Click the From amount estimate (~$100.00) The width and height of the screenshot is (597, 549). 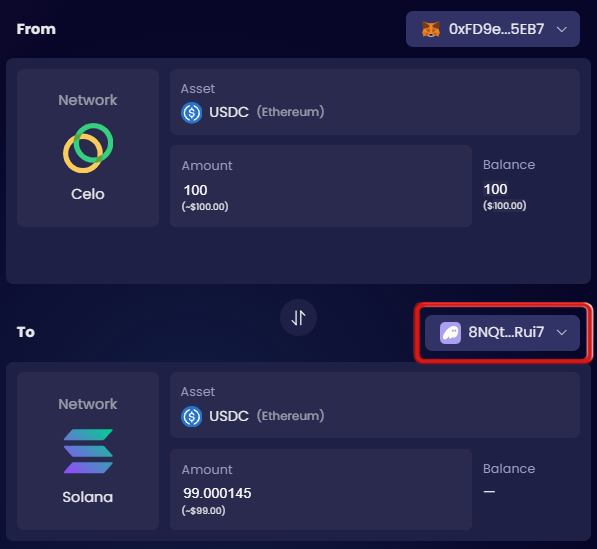point(205,206)
